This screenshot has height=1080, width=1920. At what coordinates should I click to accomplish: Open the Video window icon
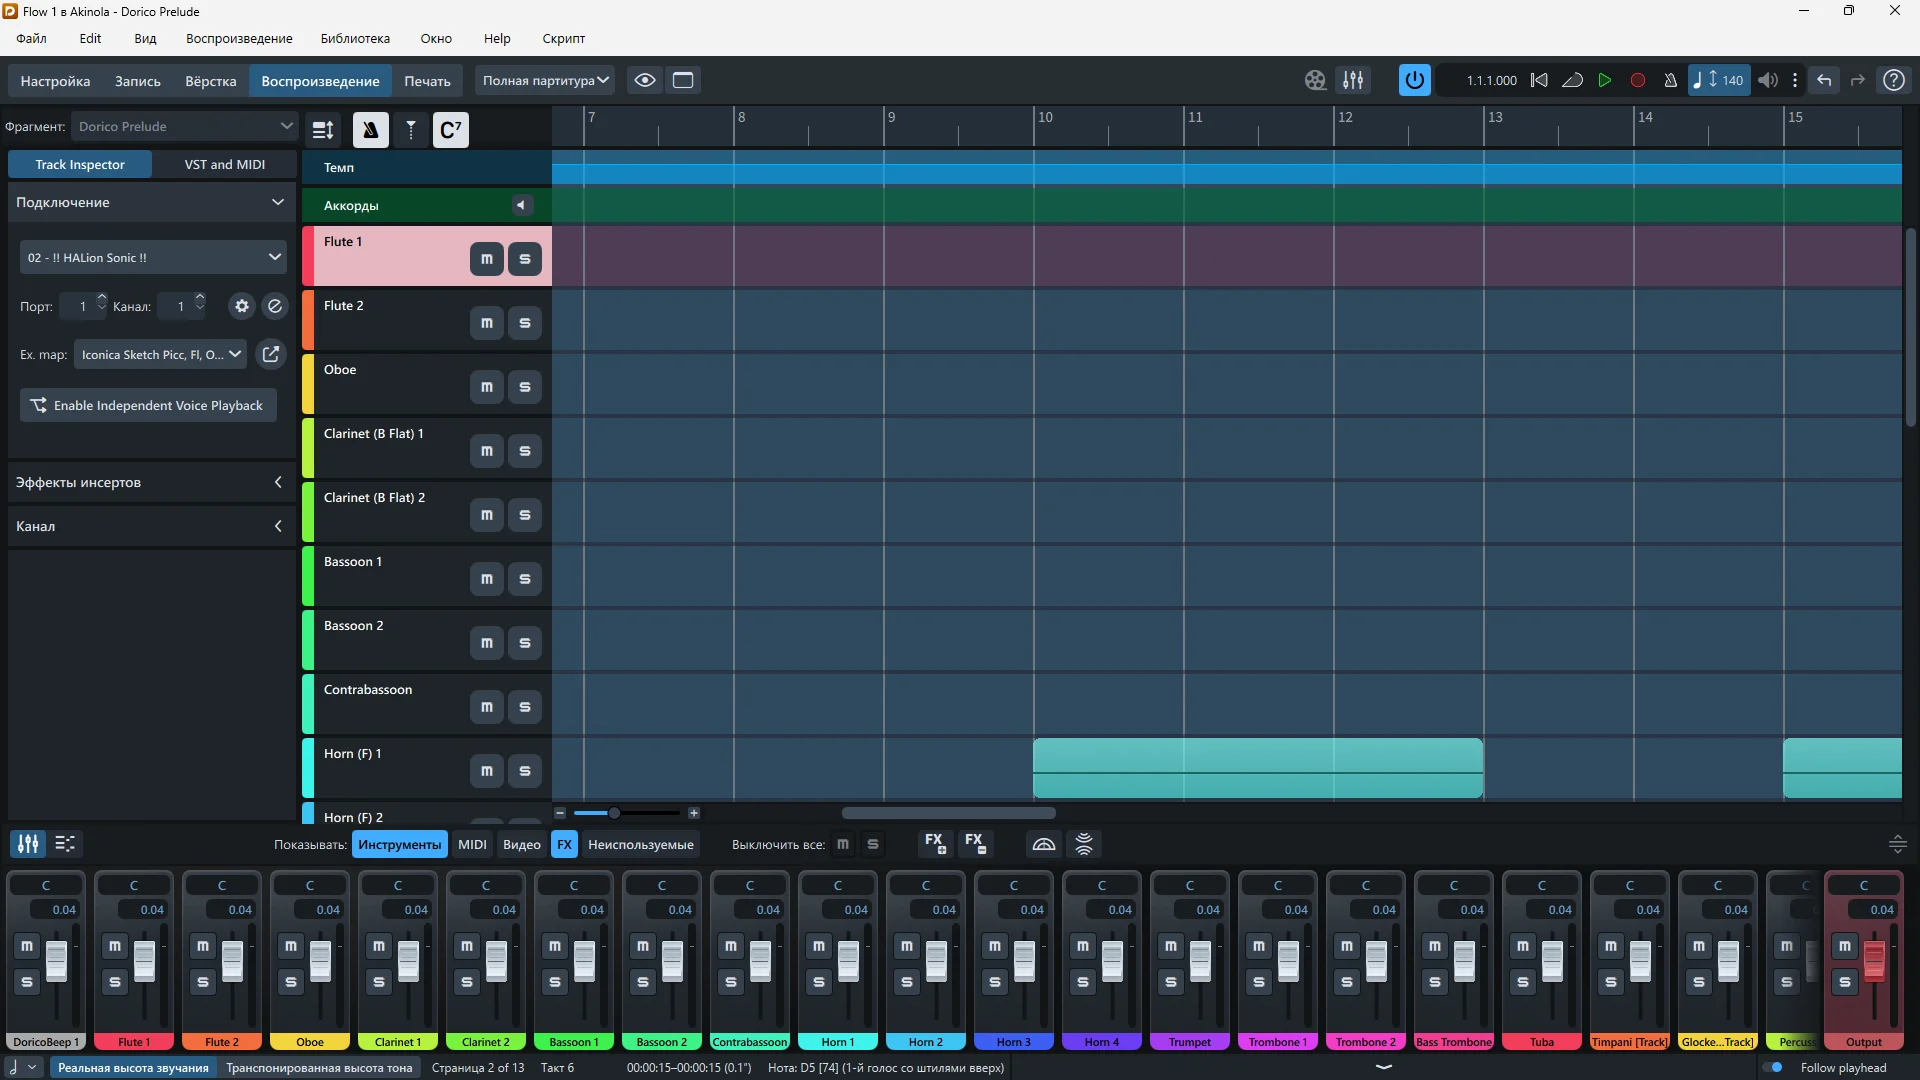point(1315,80)
